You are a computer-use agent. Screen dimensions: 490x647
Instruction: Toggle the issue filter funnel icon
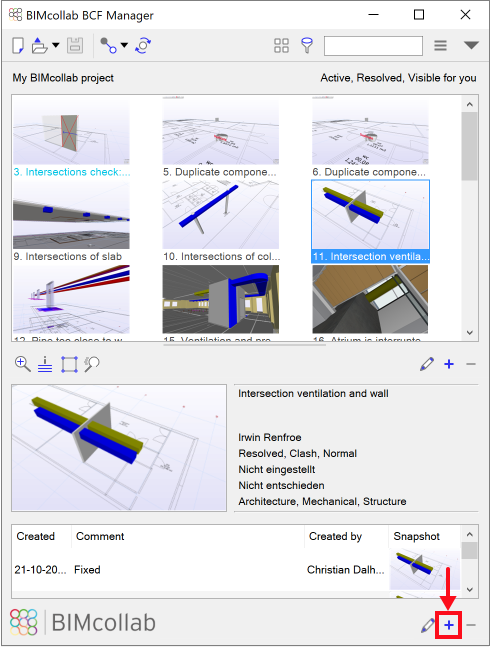click(x=307, y=45)
